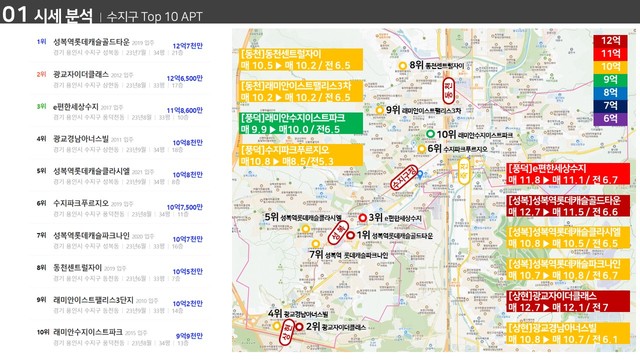
Task: Select the [상현]광교자이더클래스 info box
Action: (568, 301)
